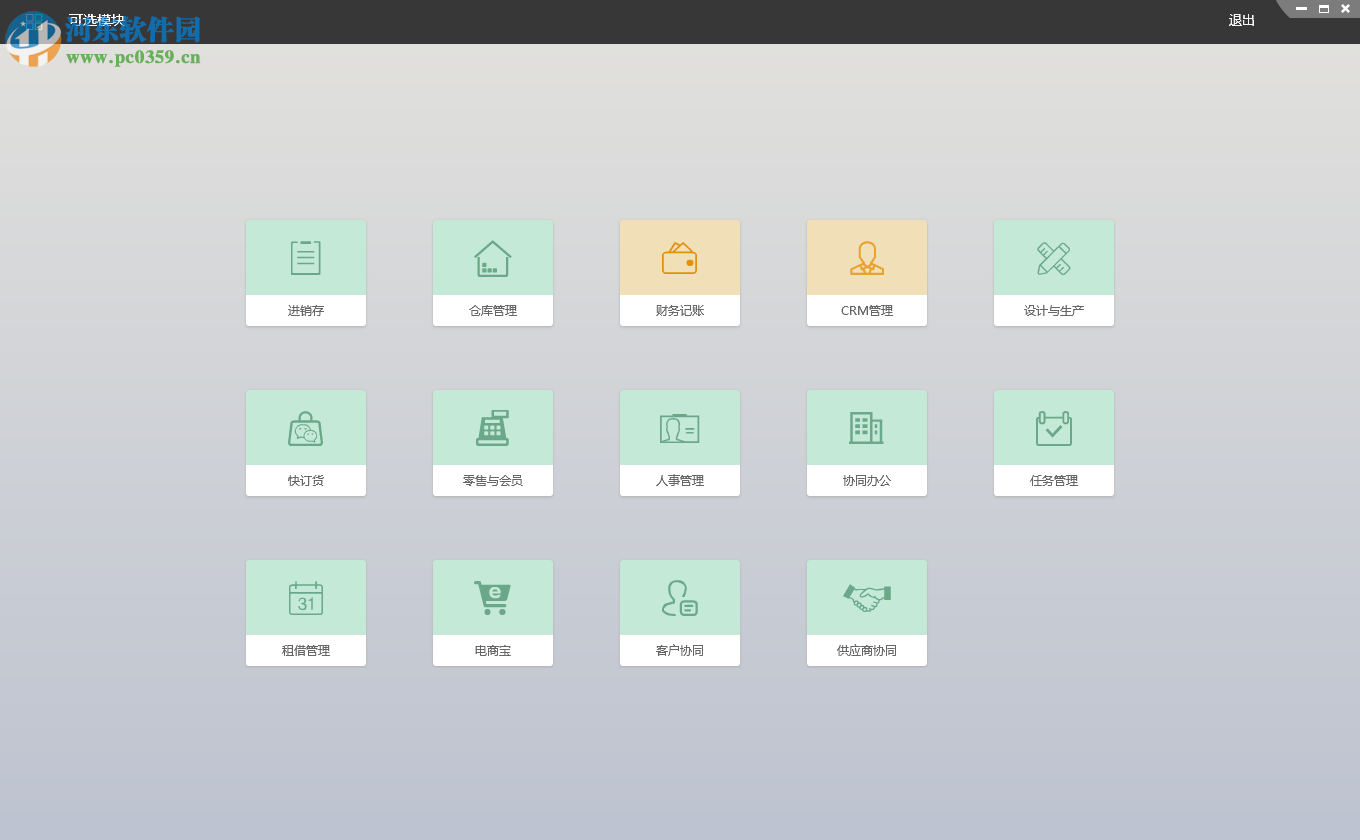This screenshot has height=840, width=1360.
Task: Maximize the application window
Action: [x=1324, y=9]
